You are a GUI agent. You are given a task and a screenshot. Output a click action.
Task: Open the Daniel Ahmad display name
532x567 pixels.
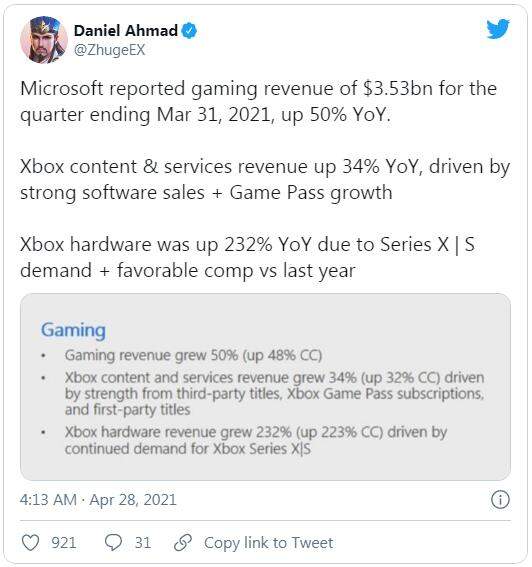click(126, 31)
